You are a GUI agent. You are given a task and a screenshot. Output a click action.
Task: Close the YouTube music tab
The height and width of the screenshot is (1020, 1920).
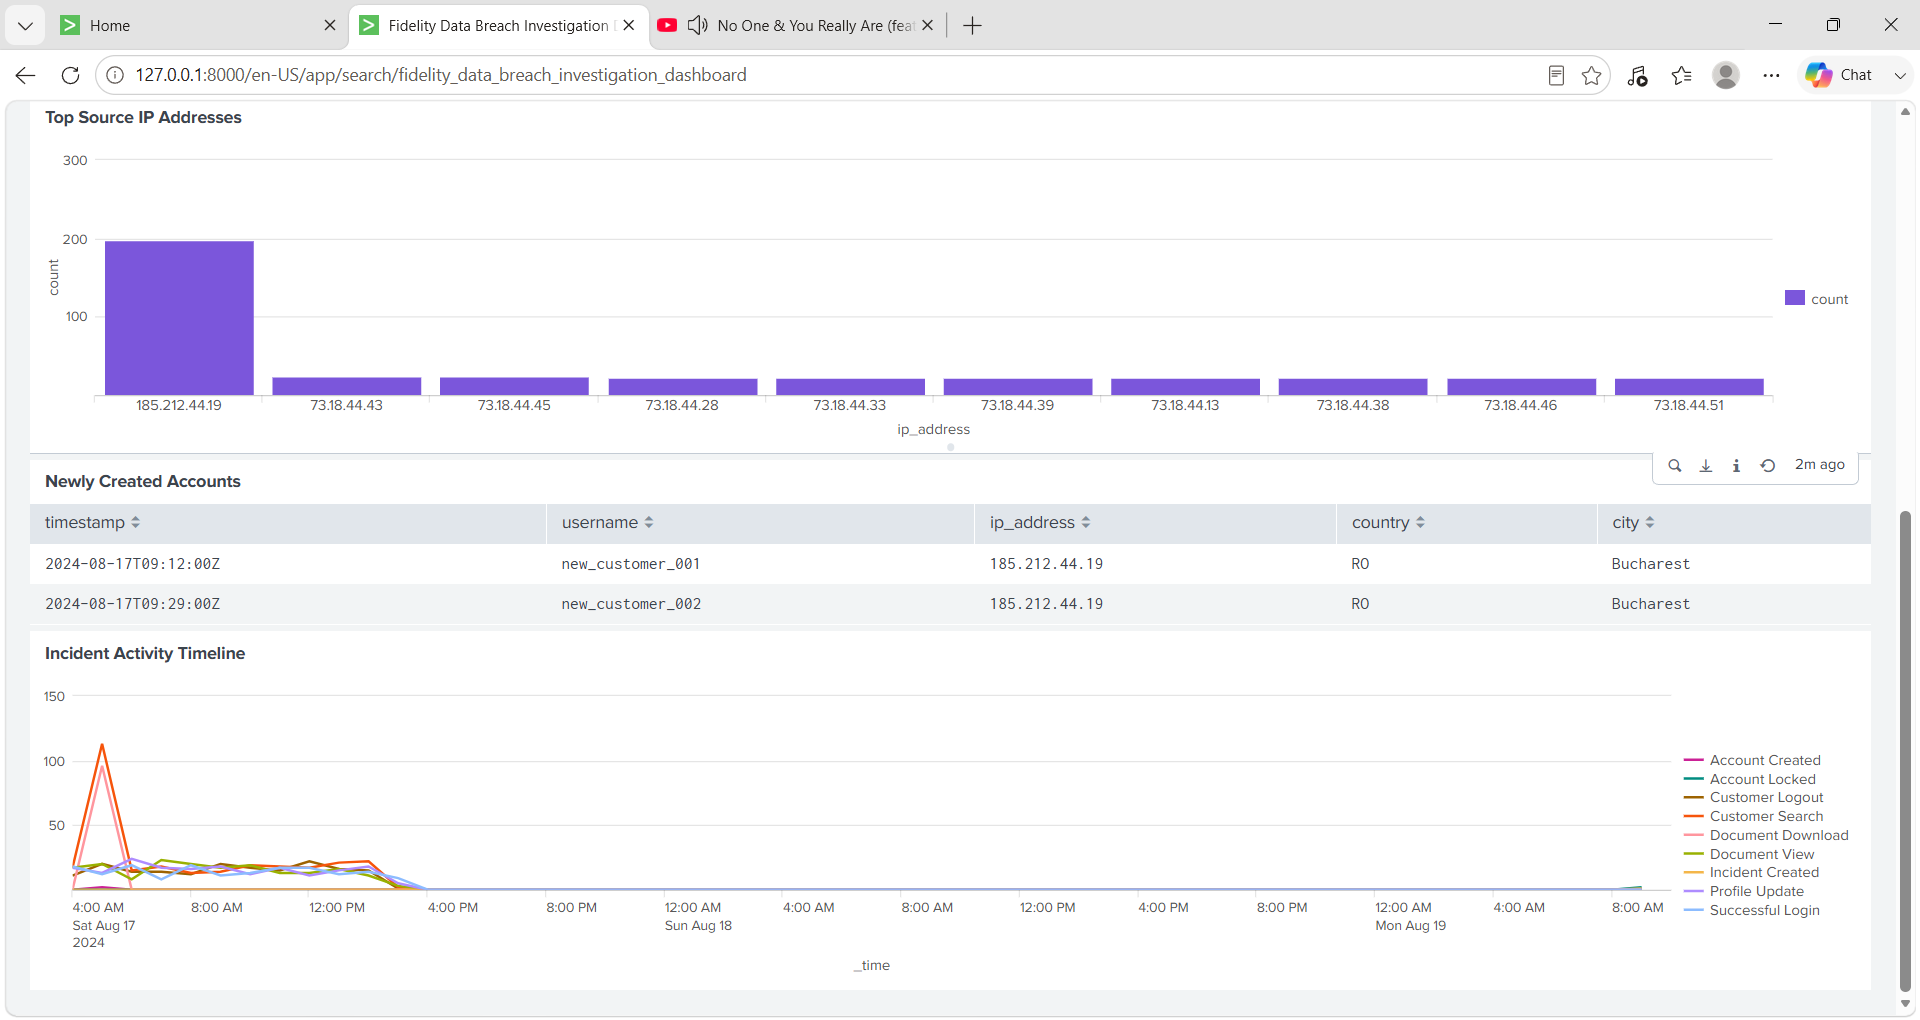928,25
